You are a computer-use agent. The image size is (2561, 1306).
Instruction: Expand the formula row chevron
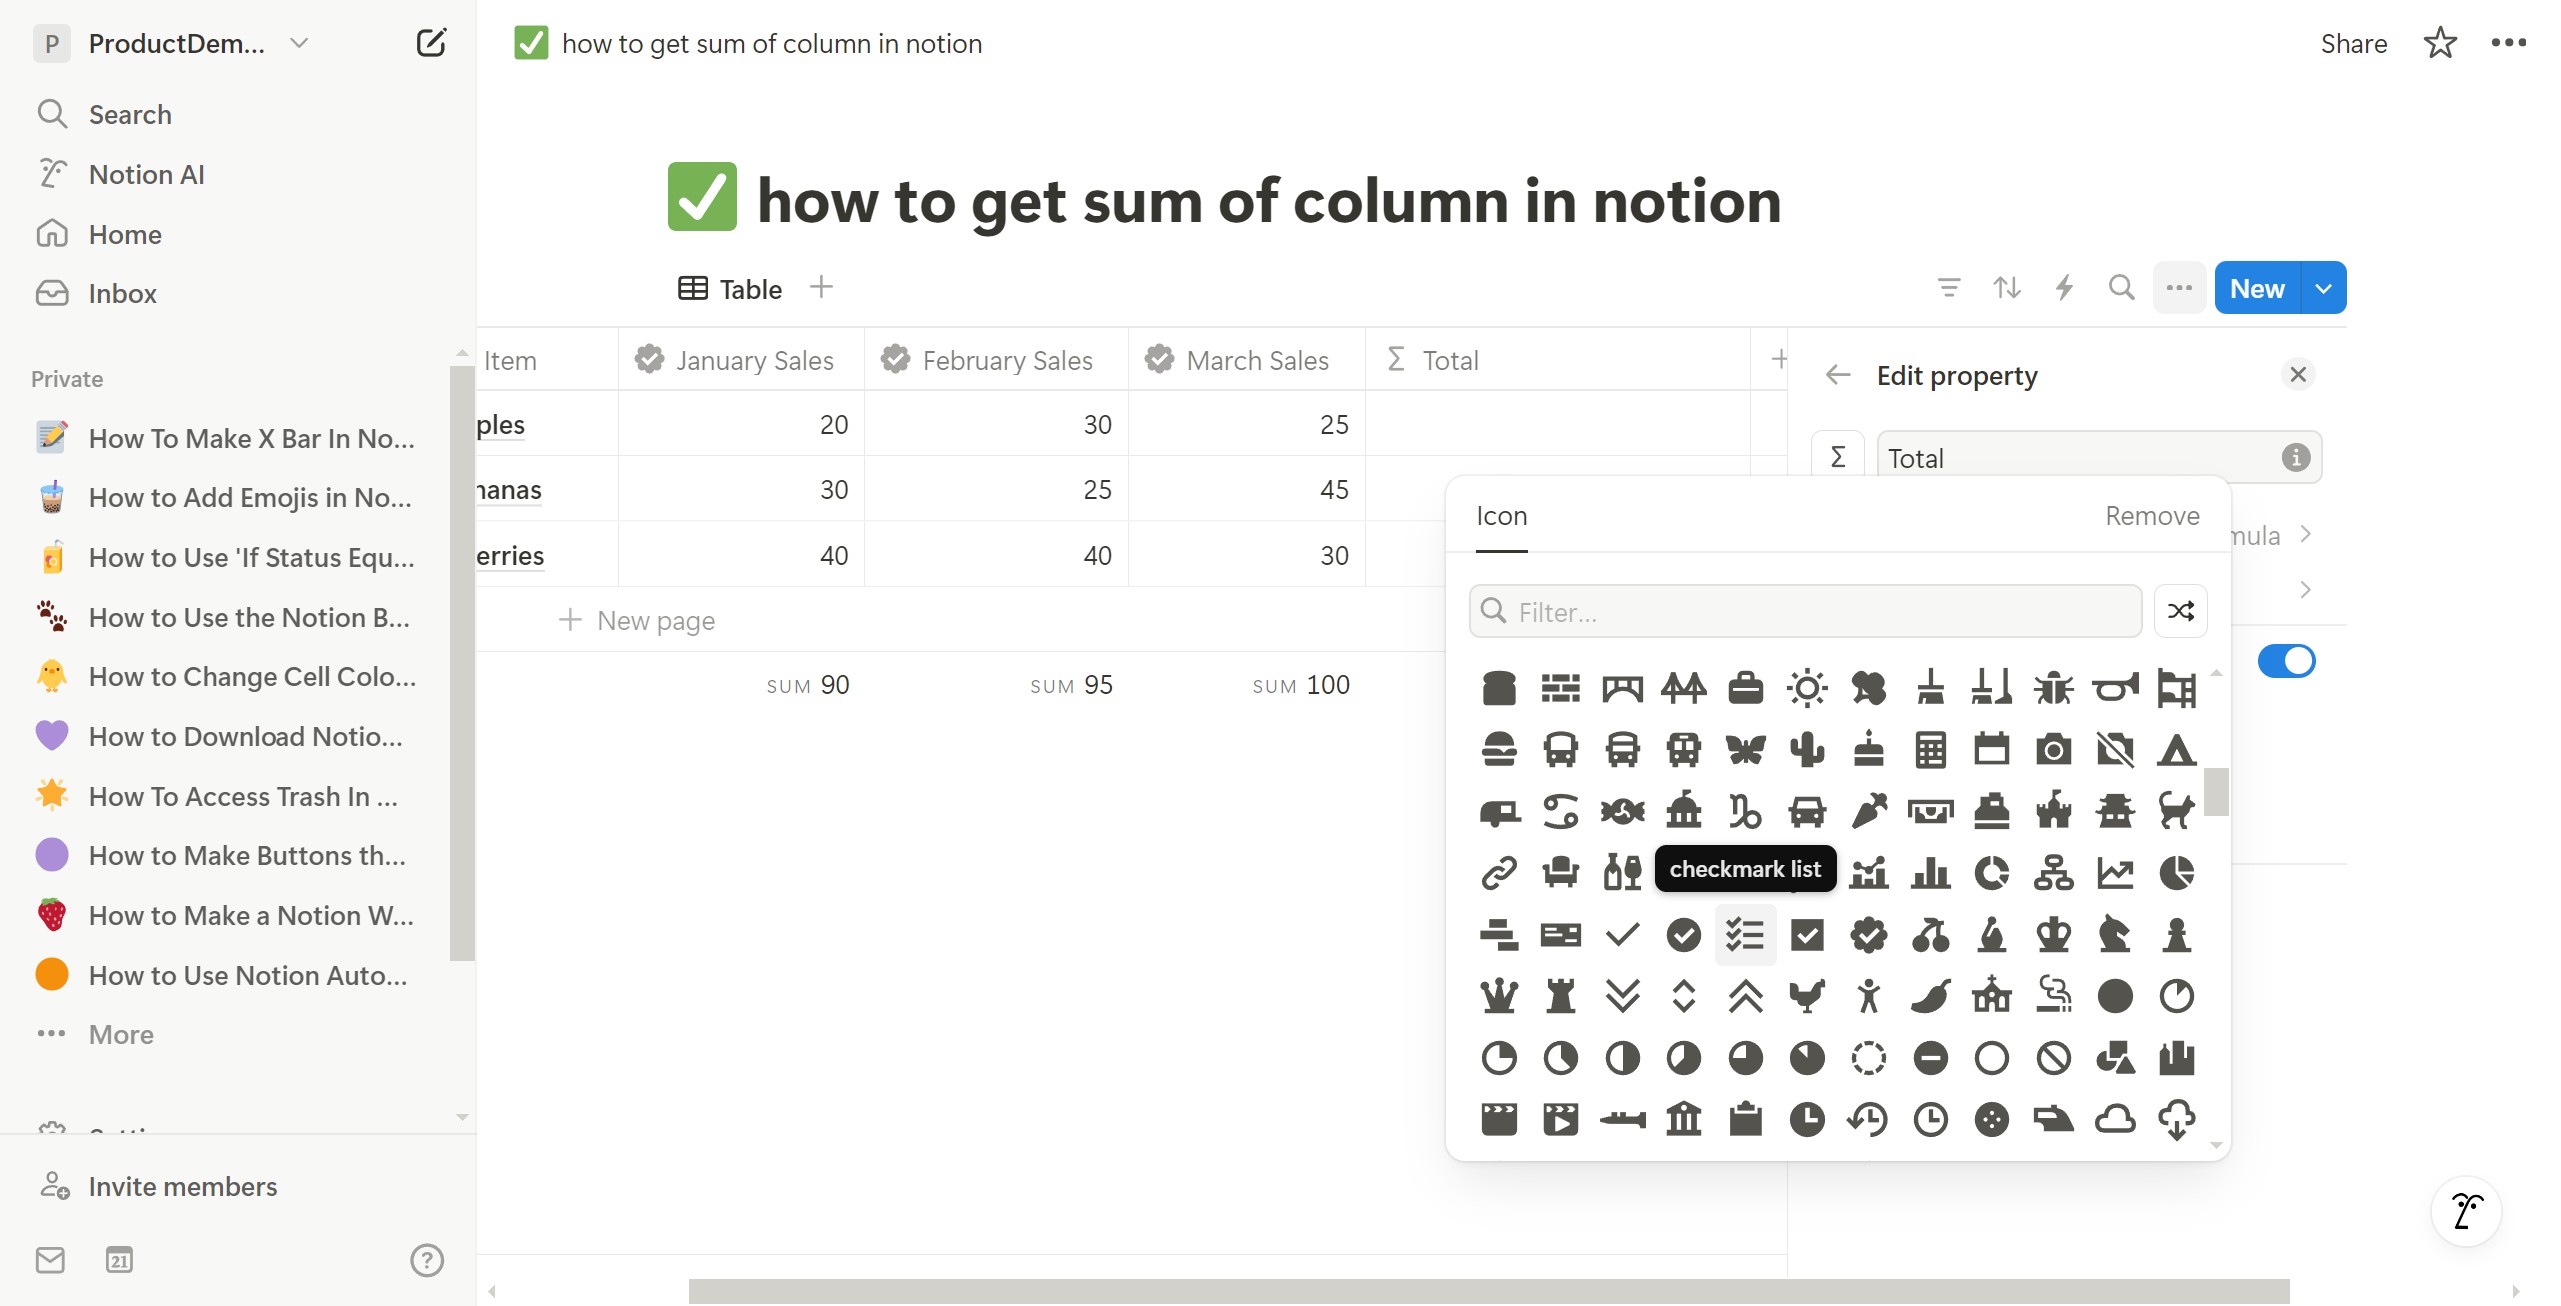(2305, 534)
